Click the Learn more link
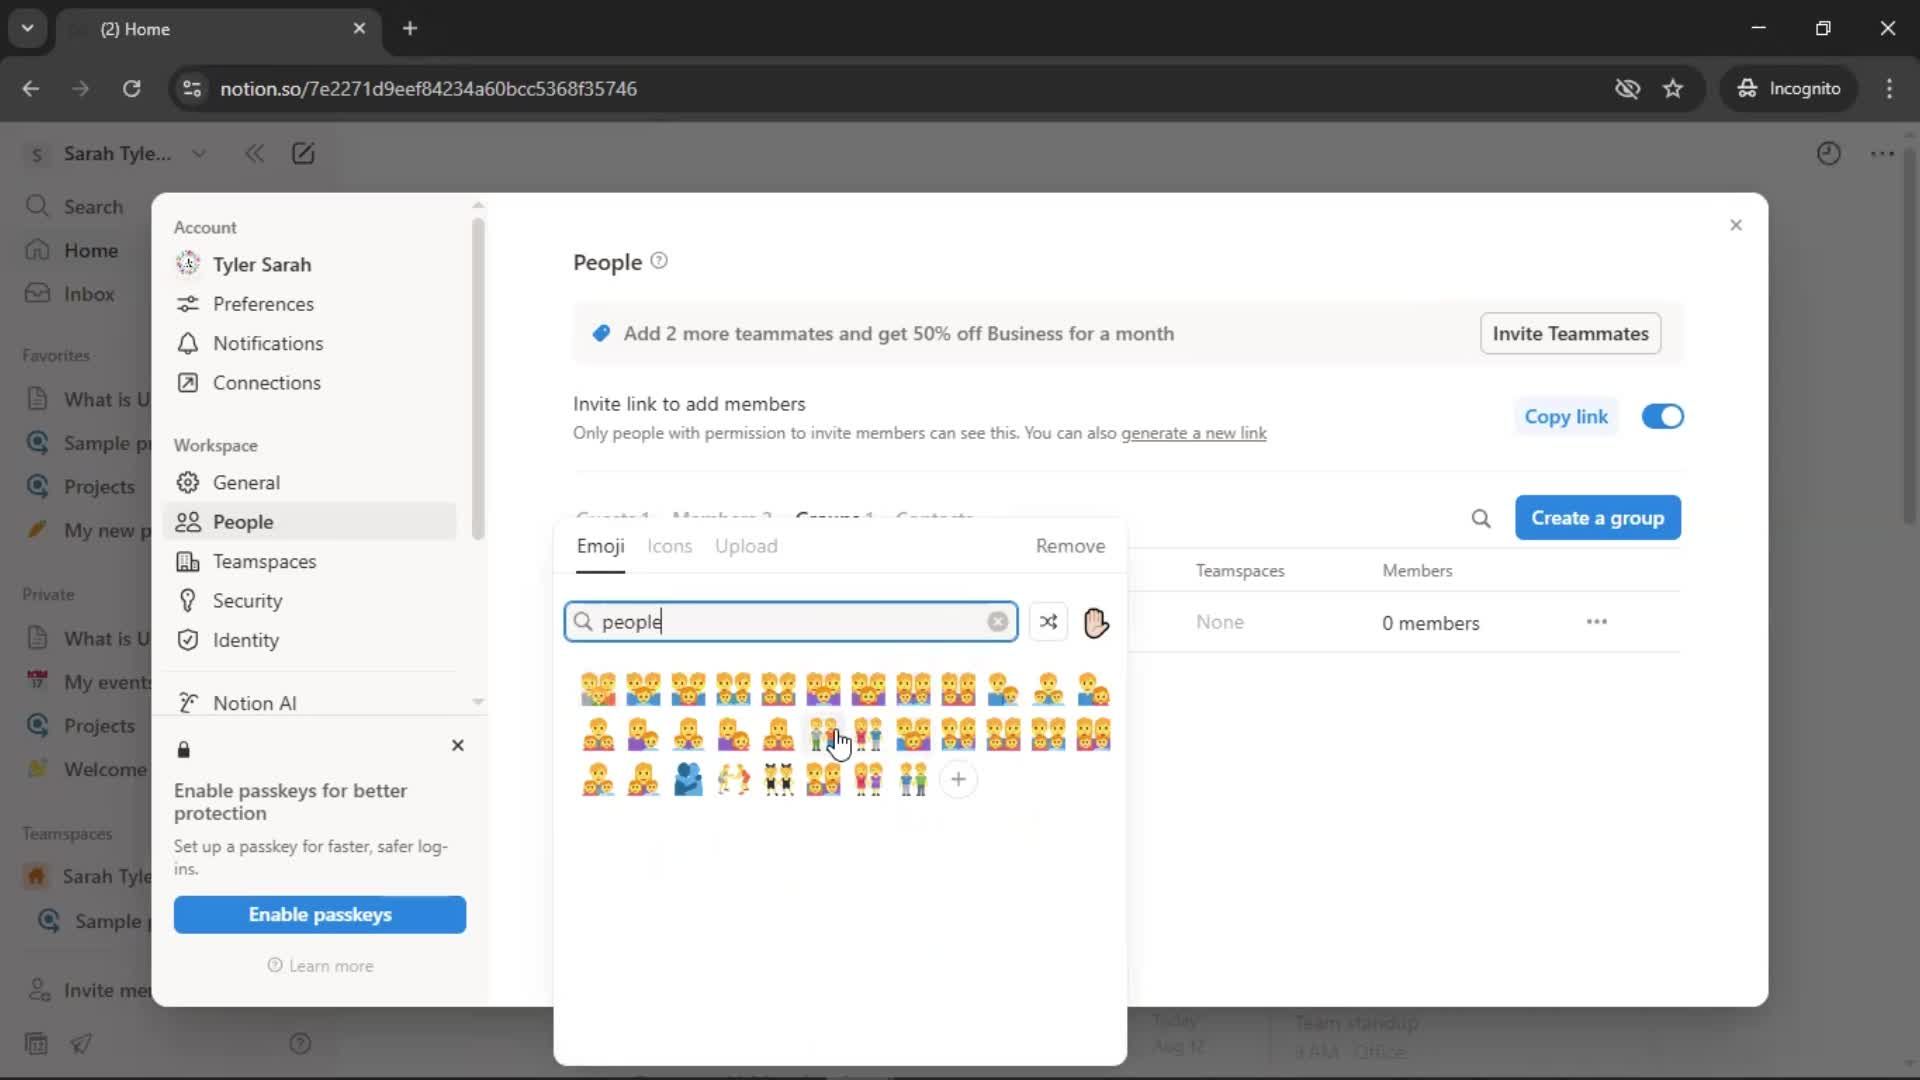 pyautogui.click(x=320, y=966)
